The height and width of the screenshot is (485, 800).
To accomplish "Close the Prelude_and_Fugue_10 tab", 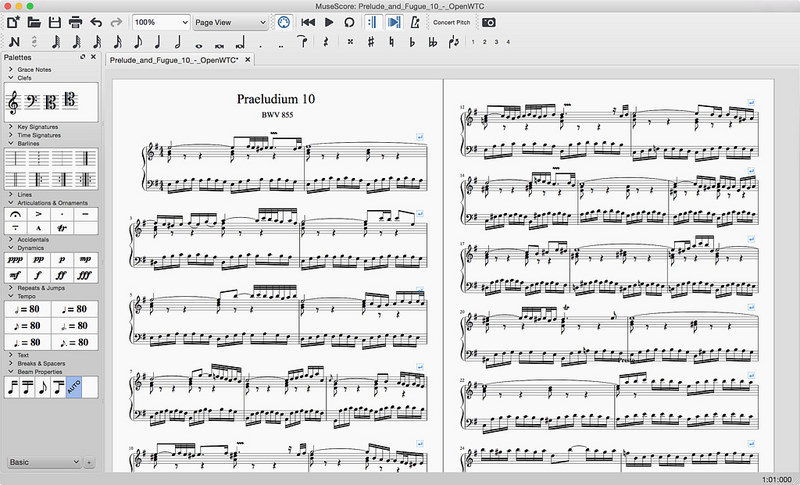I will point(247,60).
